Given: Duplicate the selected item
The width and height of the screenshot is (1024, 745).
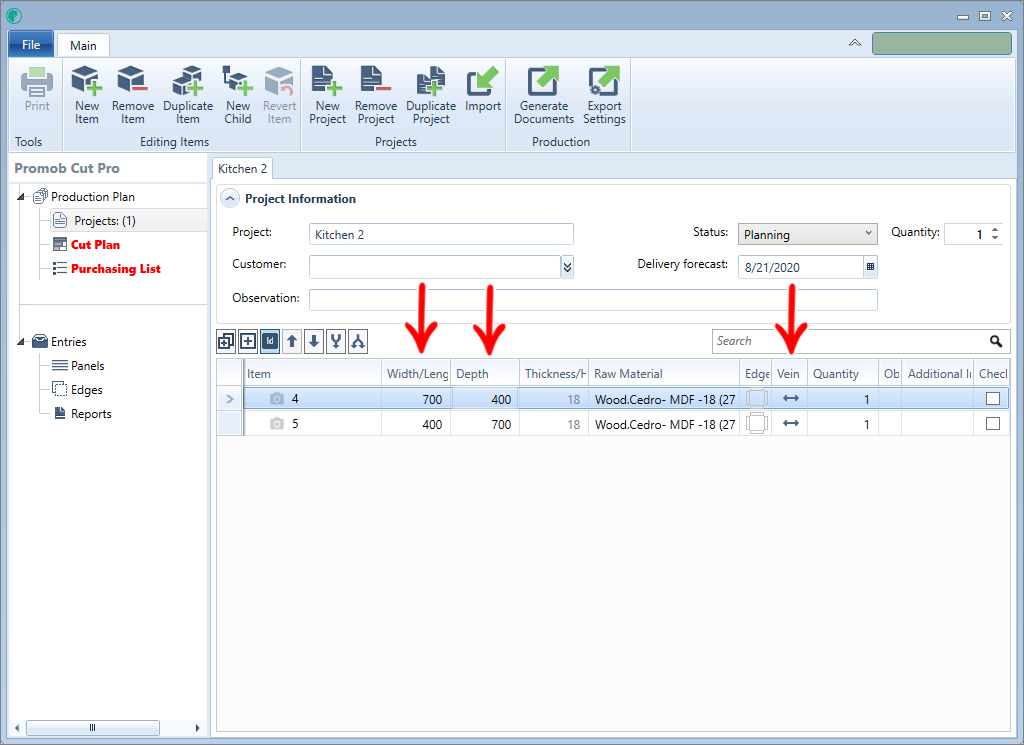Looking at the screenshot, I should pos(188,95).
